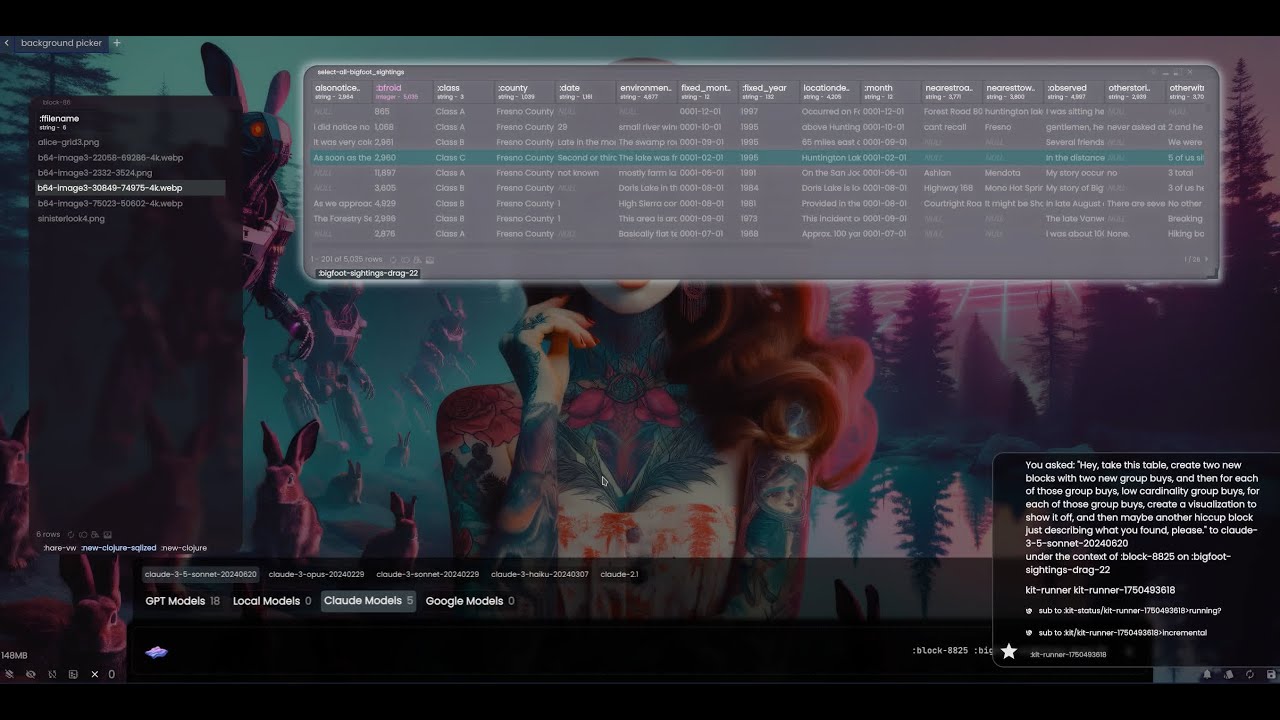Toggle the crossed-out eye visibility icon
This screenshot has height=720, width=1280.
click(31, 674)
